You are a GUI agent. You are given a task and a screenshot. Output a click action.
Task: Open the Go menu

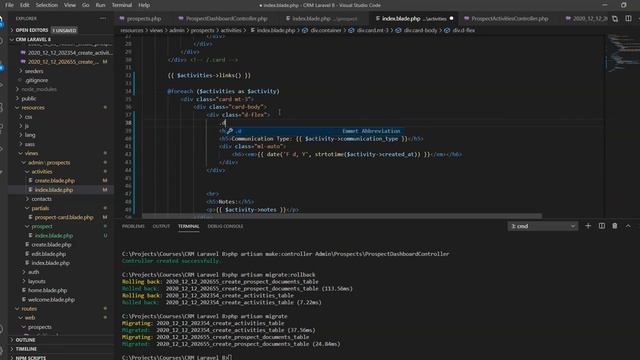pyautogui.click(x=85, y=5)
